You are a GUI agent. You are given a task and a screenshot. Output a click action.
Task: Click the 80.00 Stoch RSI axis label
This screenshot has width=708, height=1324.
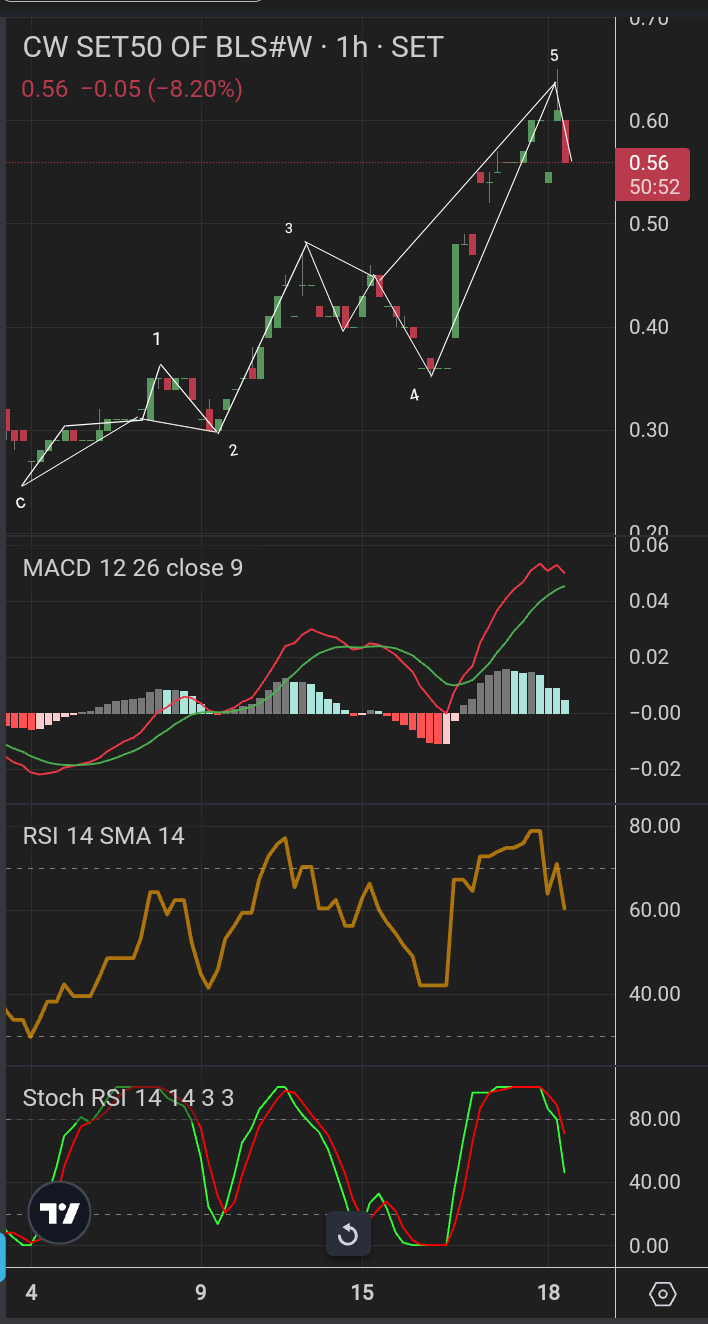click(655, 1119)
